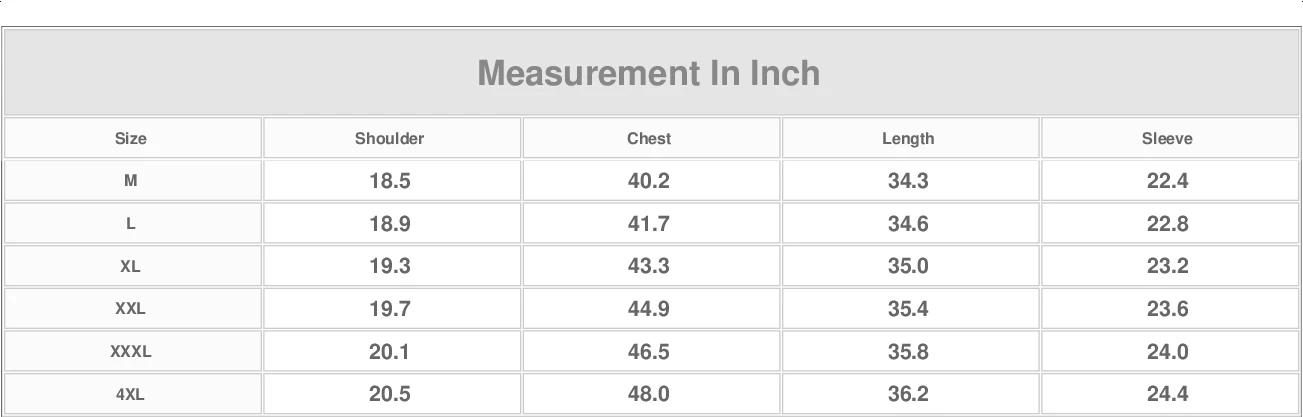Select chest value 46.5 for size XXXL
This screenshot has height=417, width=1303.
pos(649,352)
